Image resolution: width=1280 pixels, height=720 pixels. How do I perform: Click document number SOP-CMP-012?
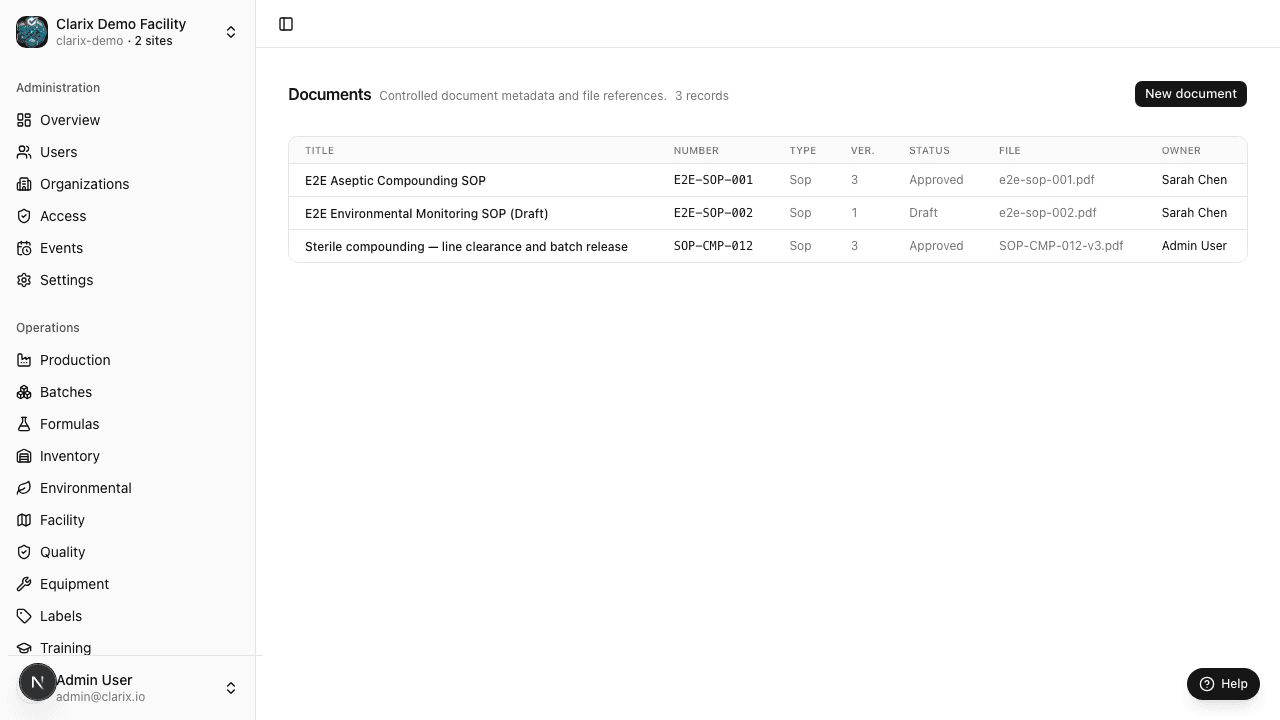[713, 246]
